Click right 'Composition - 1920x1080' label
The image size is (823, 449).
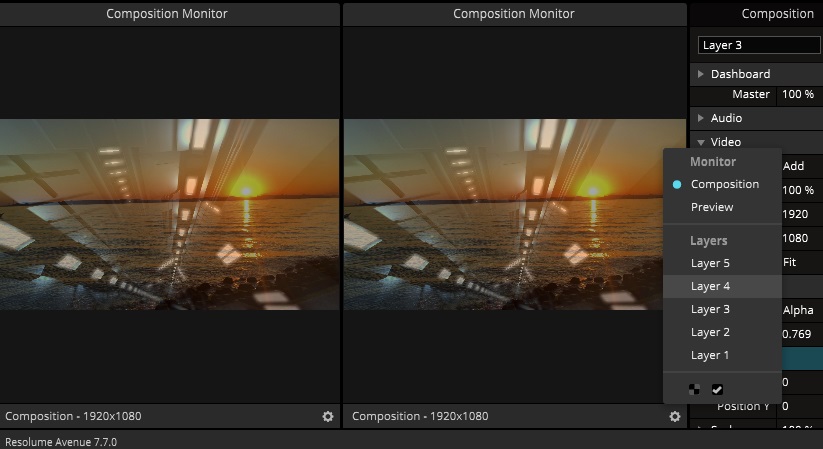click(x=420, y=416)
